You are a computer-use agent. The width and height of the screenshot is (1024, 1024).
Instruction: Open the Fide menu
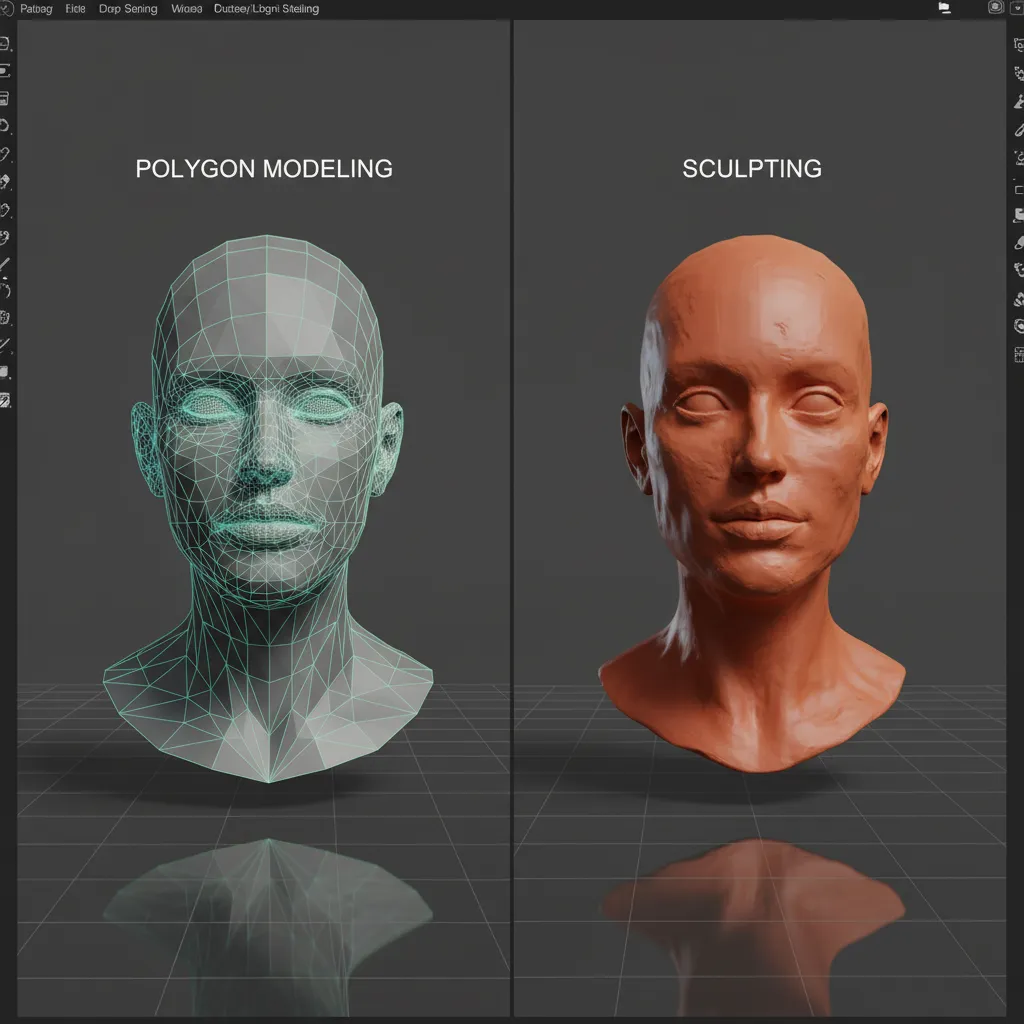(x=76, y=9)
